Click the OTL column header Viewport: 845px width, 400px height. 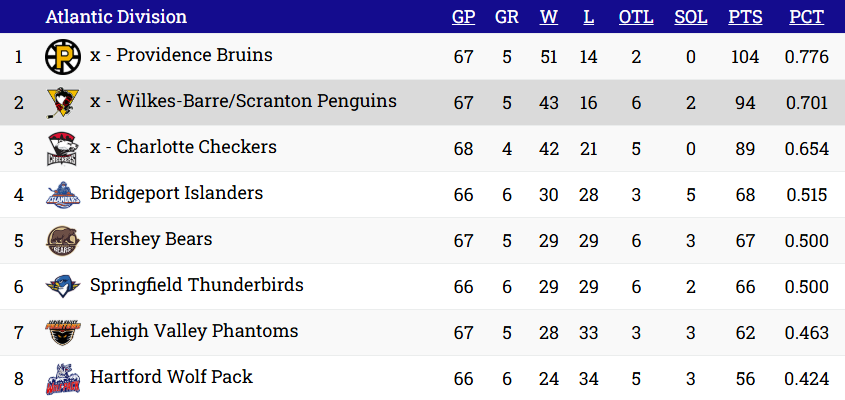[x=636, y=17]
